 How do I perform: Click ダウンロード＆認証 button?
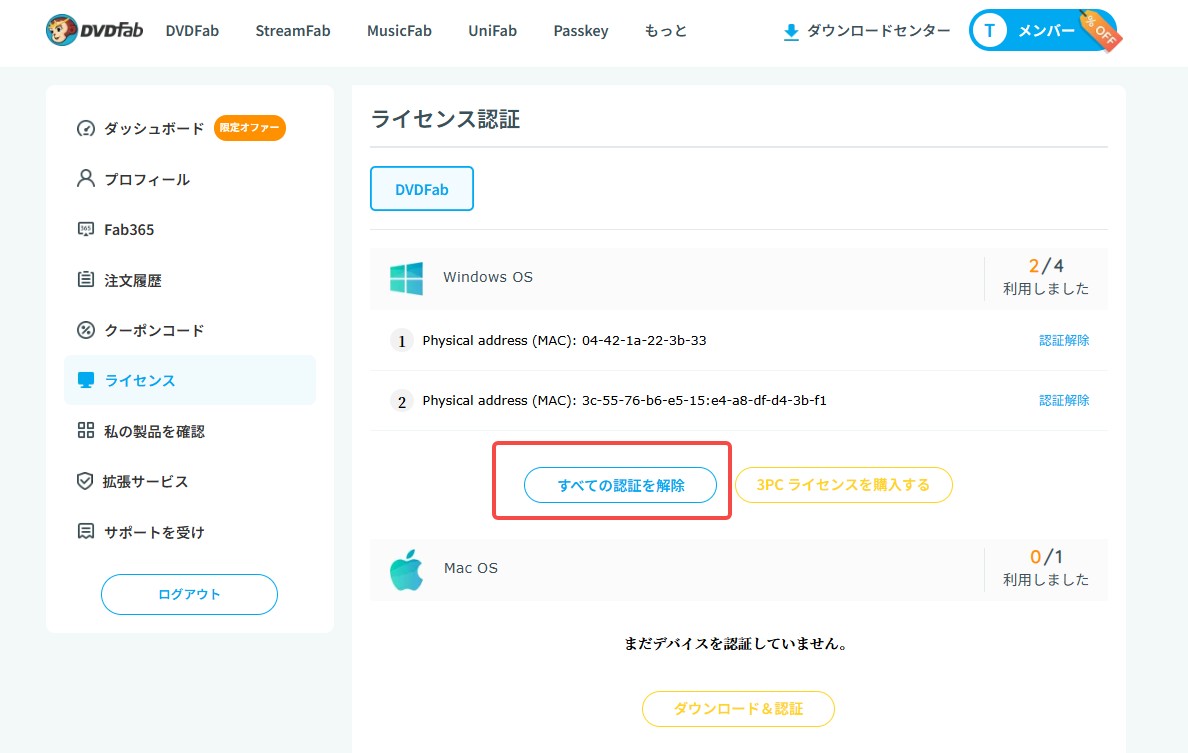click(x=738, y=709)
